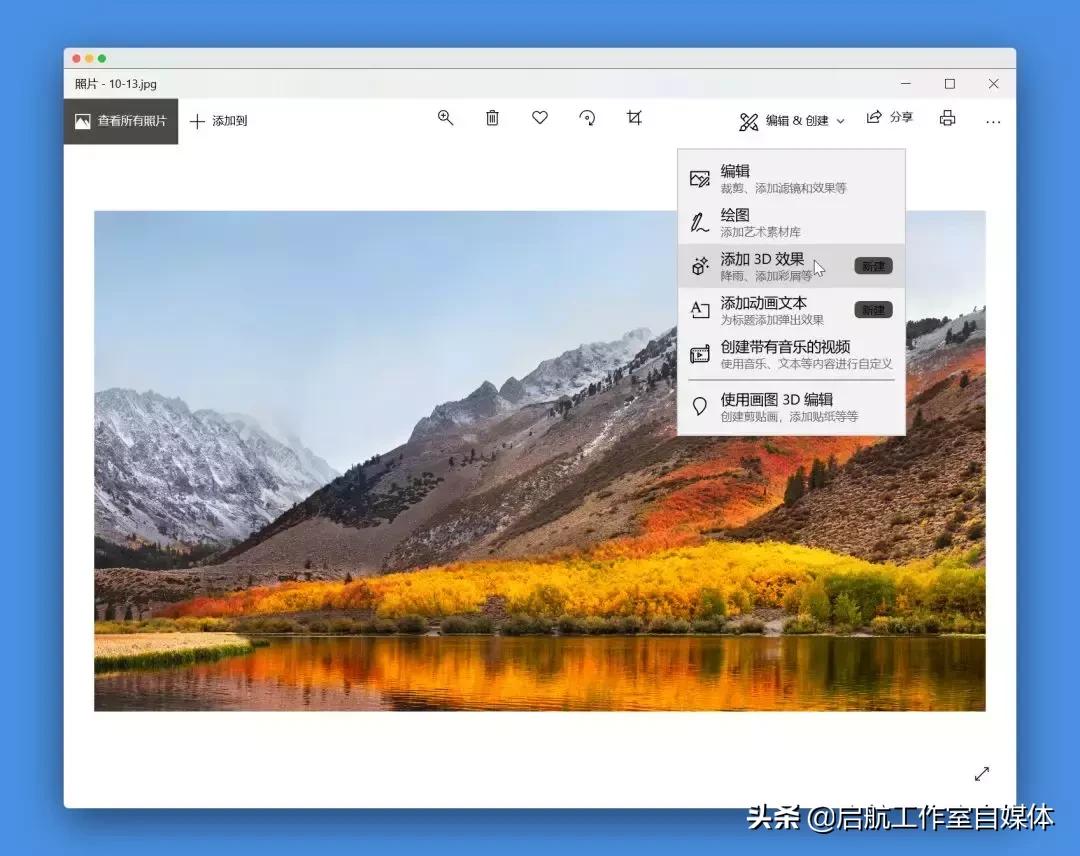Click the 添加到 button
Image resolution: width=1080 pixels, height=856 pixels.
[x=219, y=120]
